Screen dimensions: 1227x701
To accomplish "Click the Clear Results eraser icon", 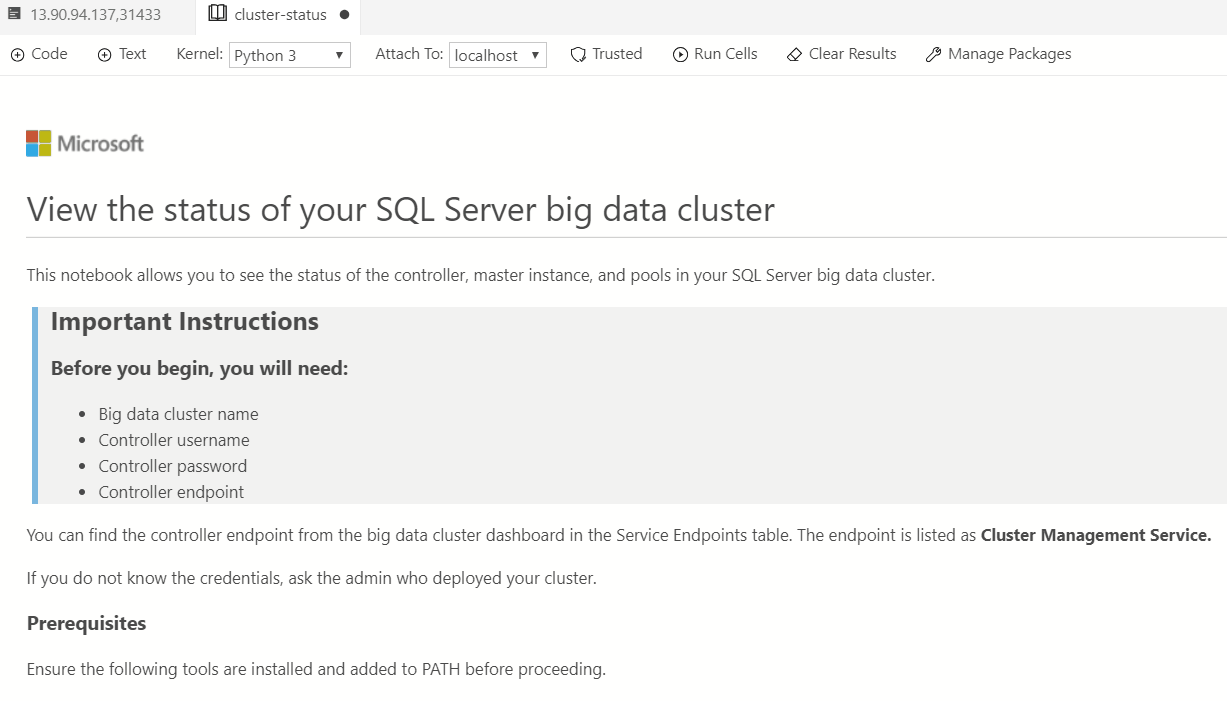I will [x=797, y=54].
